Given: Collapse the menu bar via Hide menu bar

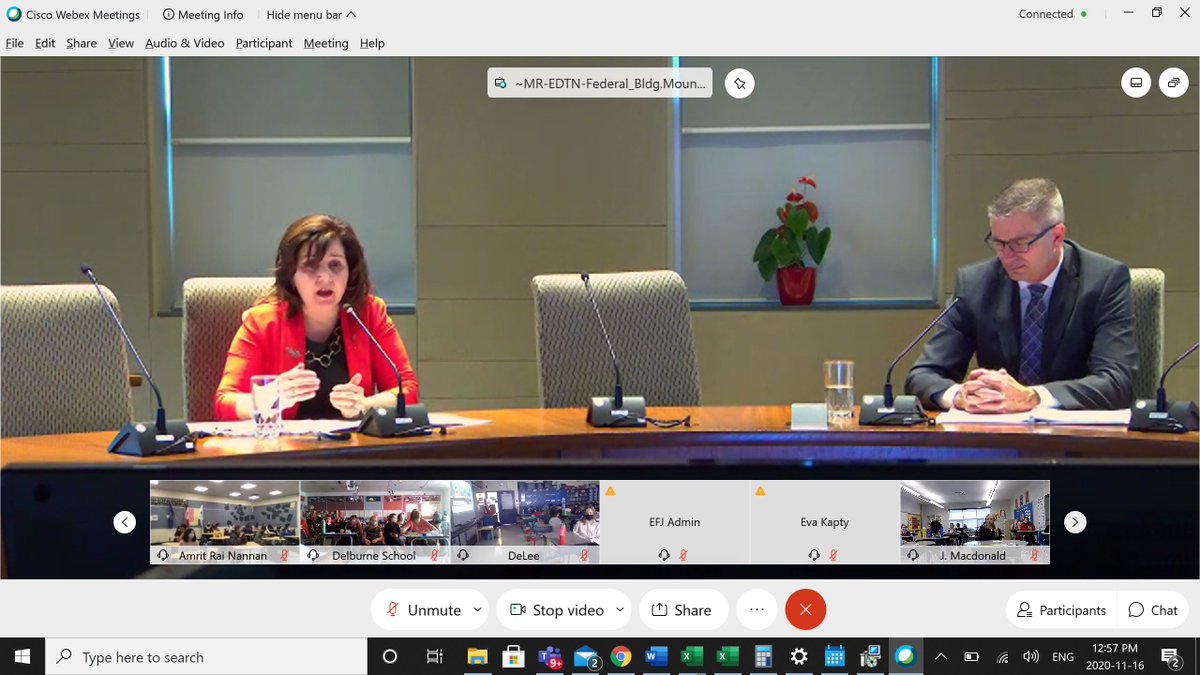Looking at the screenshot, I should (x=311, y=15).
